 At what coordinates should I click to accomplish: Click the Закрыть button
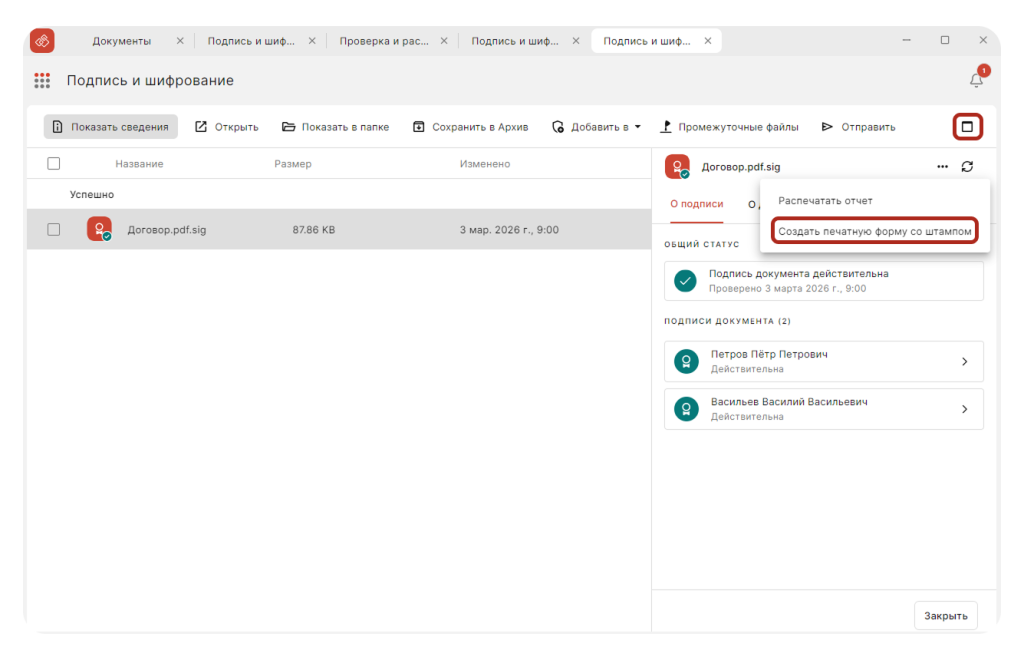(x=945, y=616)
